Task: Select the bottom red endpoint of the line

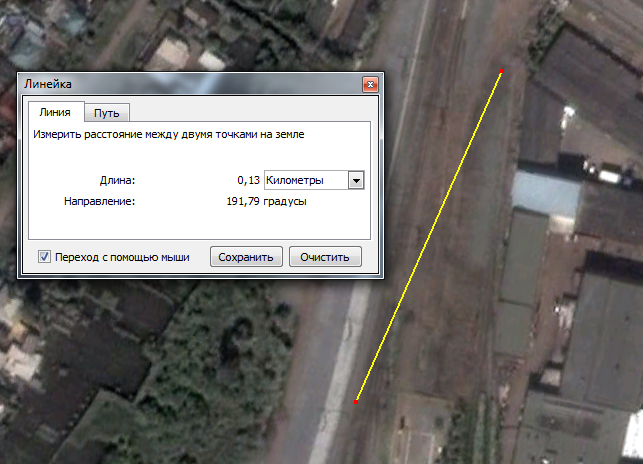Action: [x=356, y=402]
